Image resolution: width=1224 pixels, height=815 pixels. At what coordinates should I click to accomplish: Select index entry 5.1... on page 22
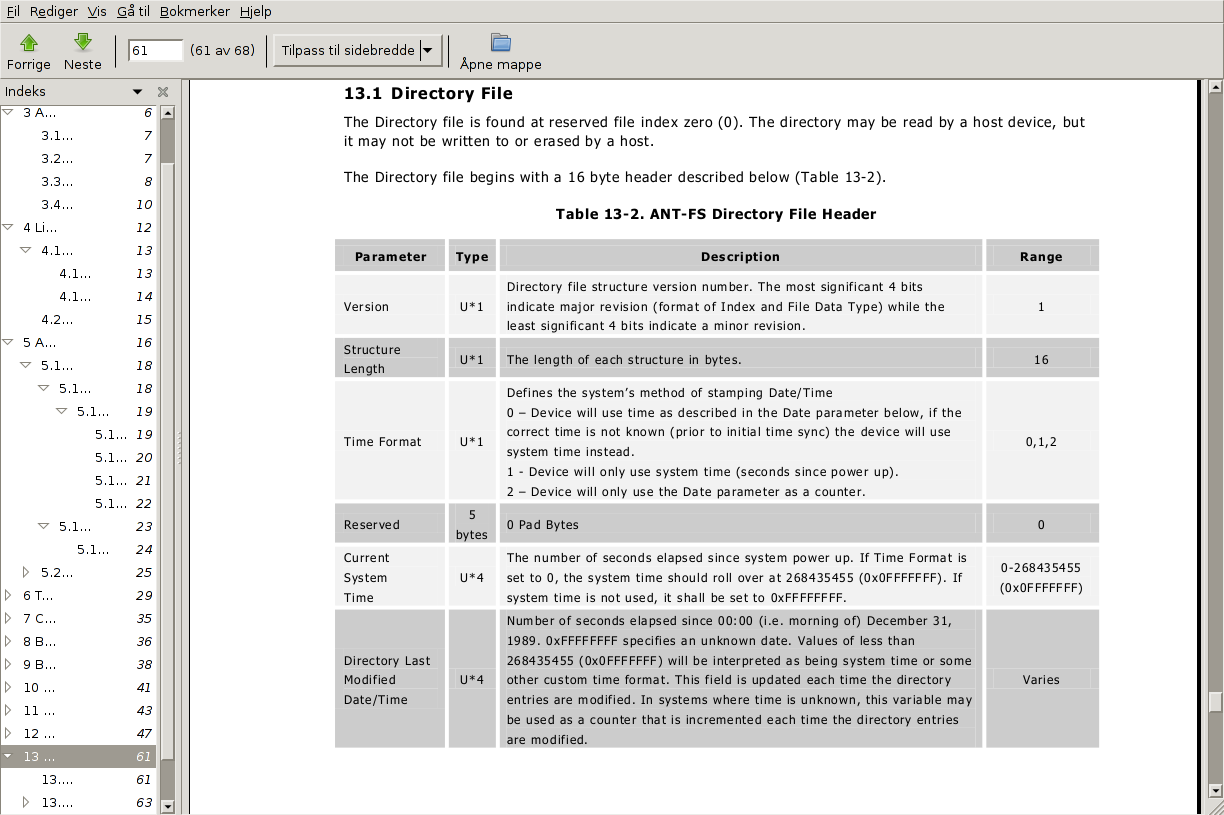point(78,503)
